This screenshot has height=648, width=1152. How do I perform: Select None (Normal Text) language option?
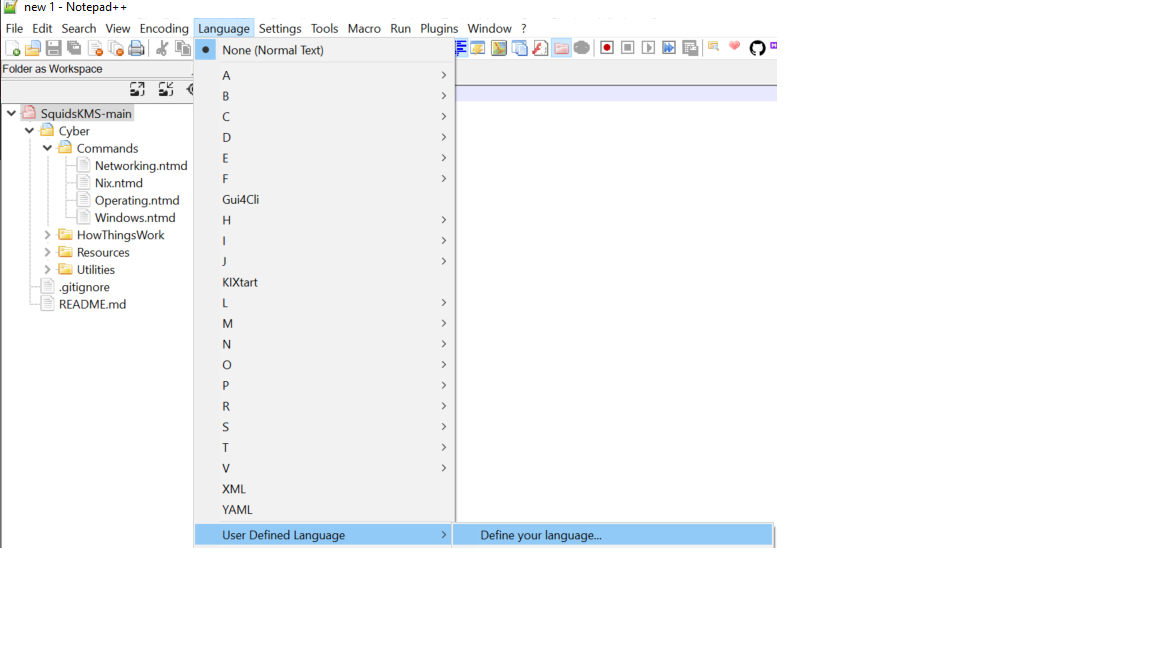click(x=273, y=50)
